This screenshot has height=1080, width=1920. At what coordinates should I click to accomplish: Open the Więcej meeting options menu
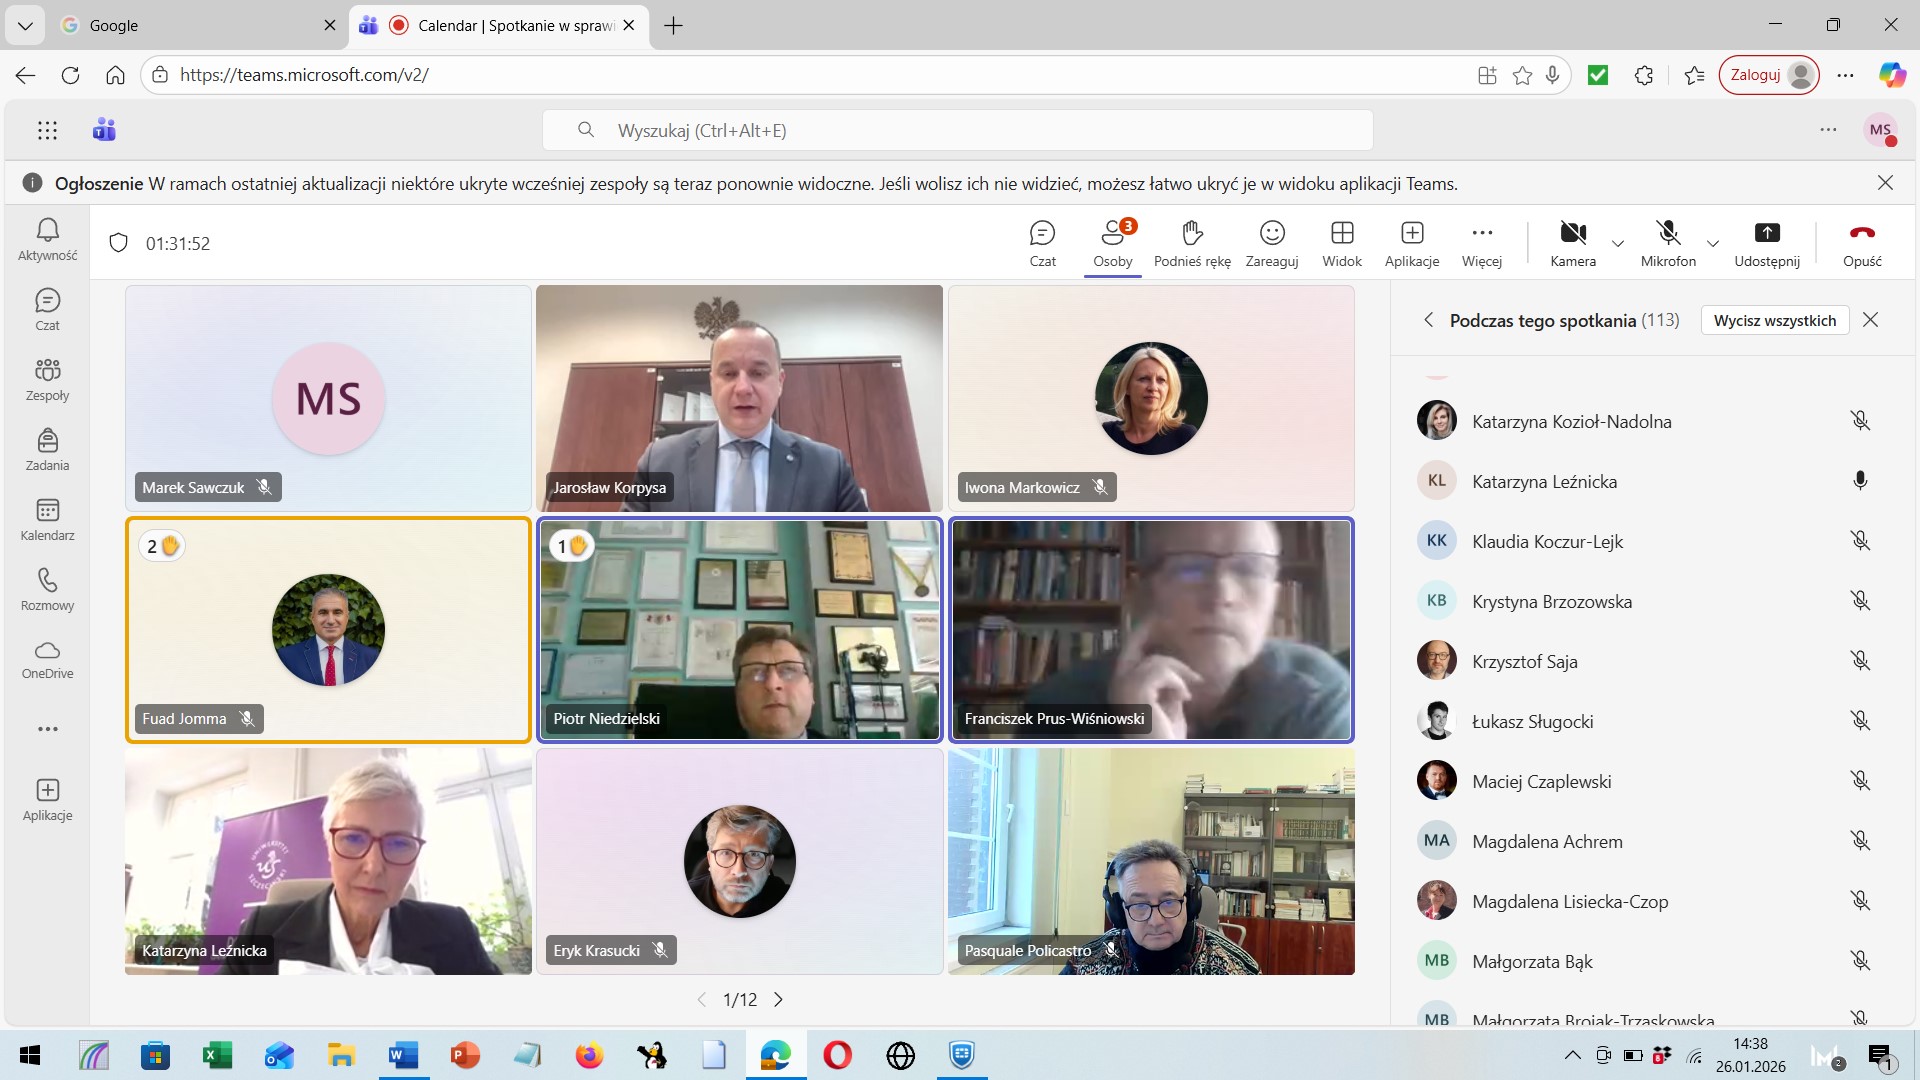click(x=1482, y=233)
